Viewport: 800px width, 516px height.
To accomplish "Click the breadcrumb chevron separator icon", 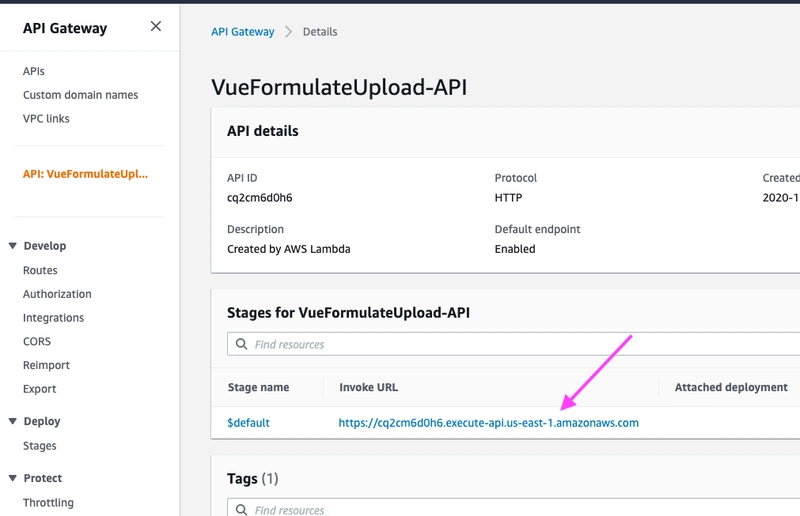I will tap(289, 32).
